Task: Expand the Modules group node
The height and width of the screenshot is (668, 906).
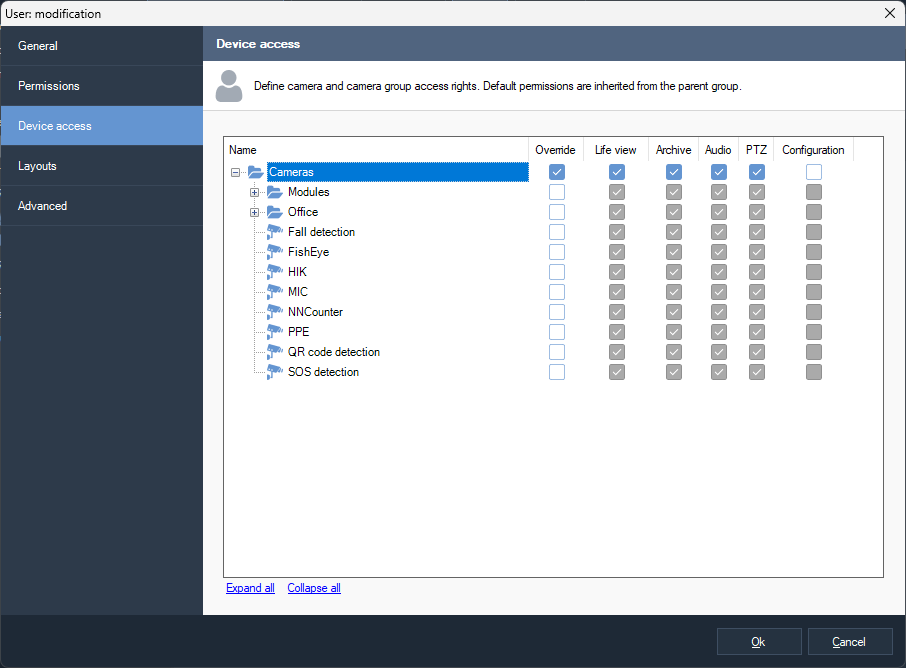Action: [254, 192]
